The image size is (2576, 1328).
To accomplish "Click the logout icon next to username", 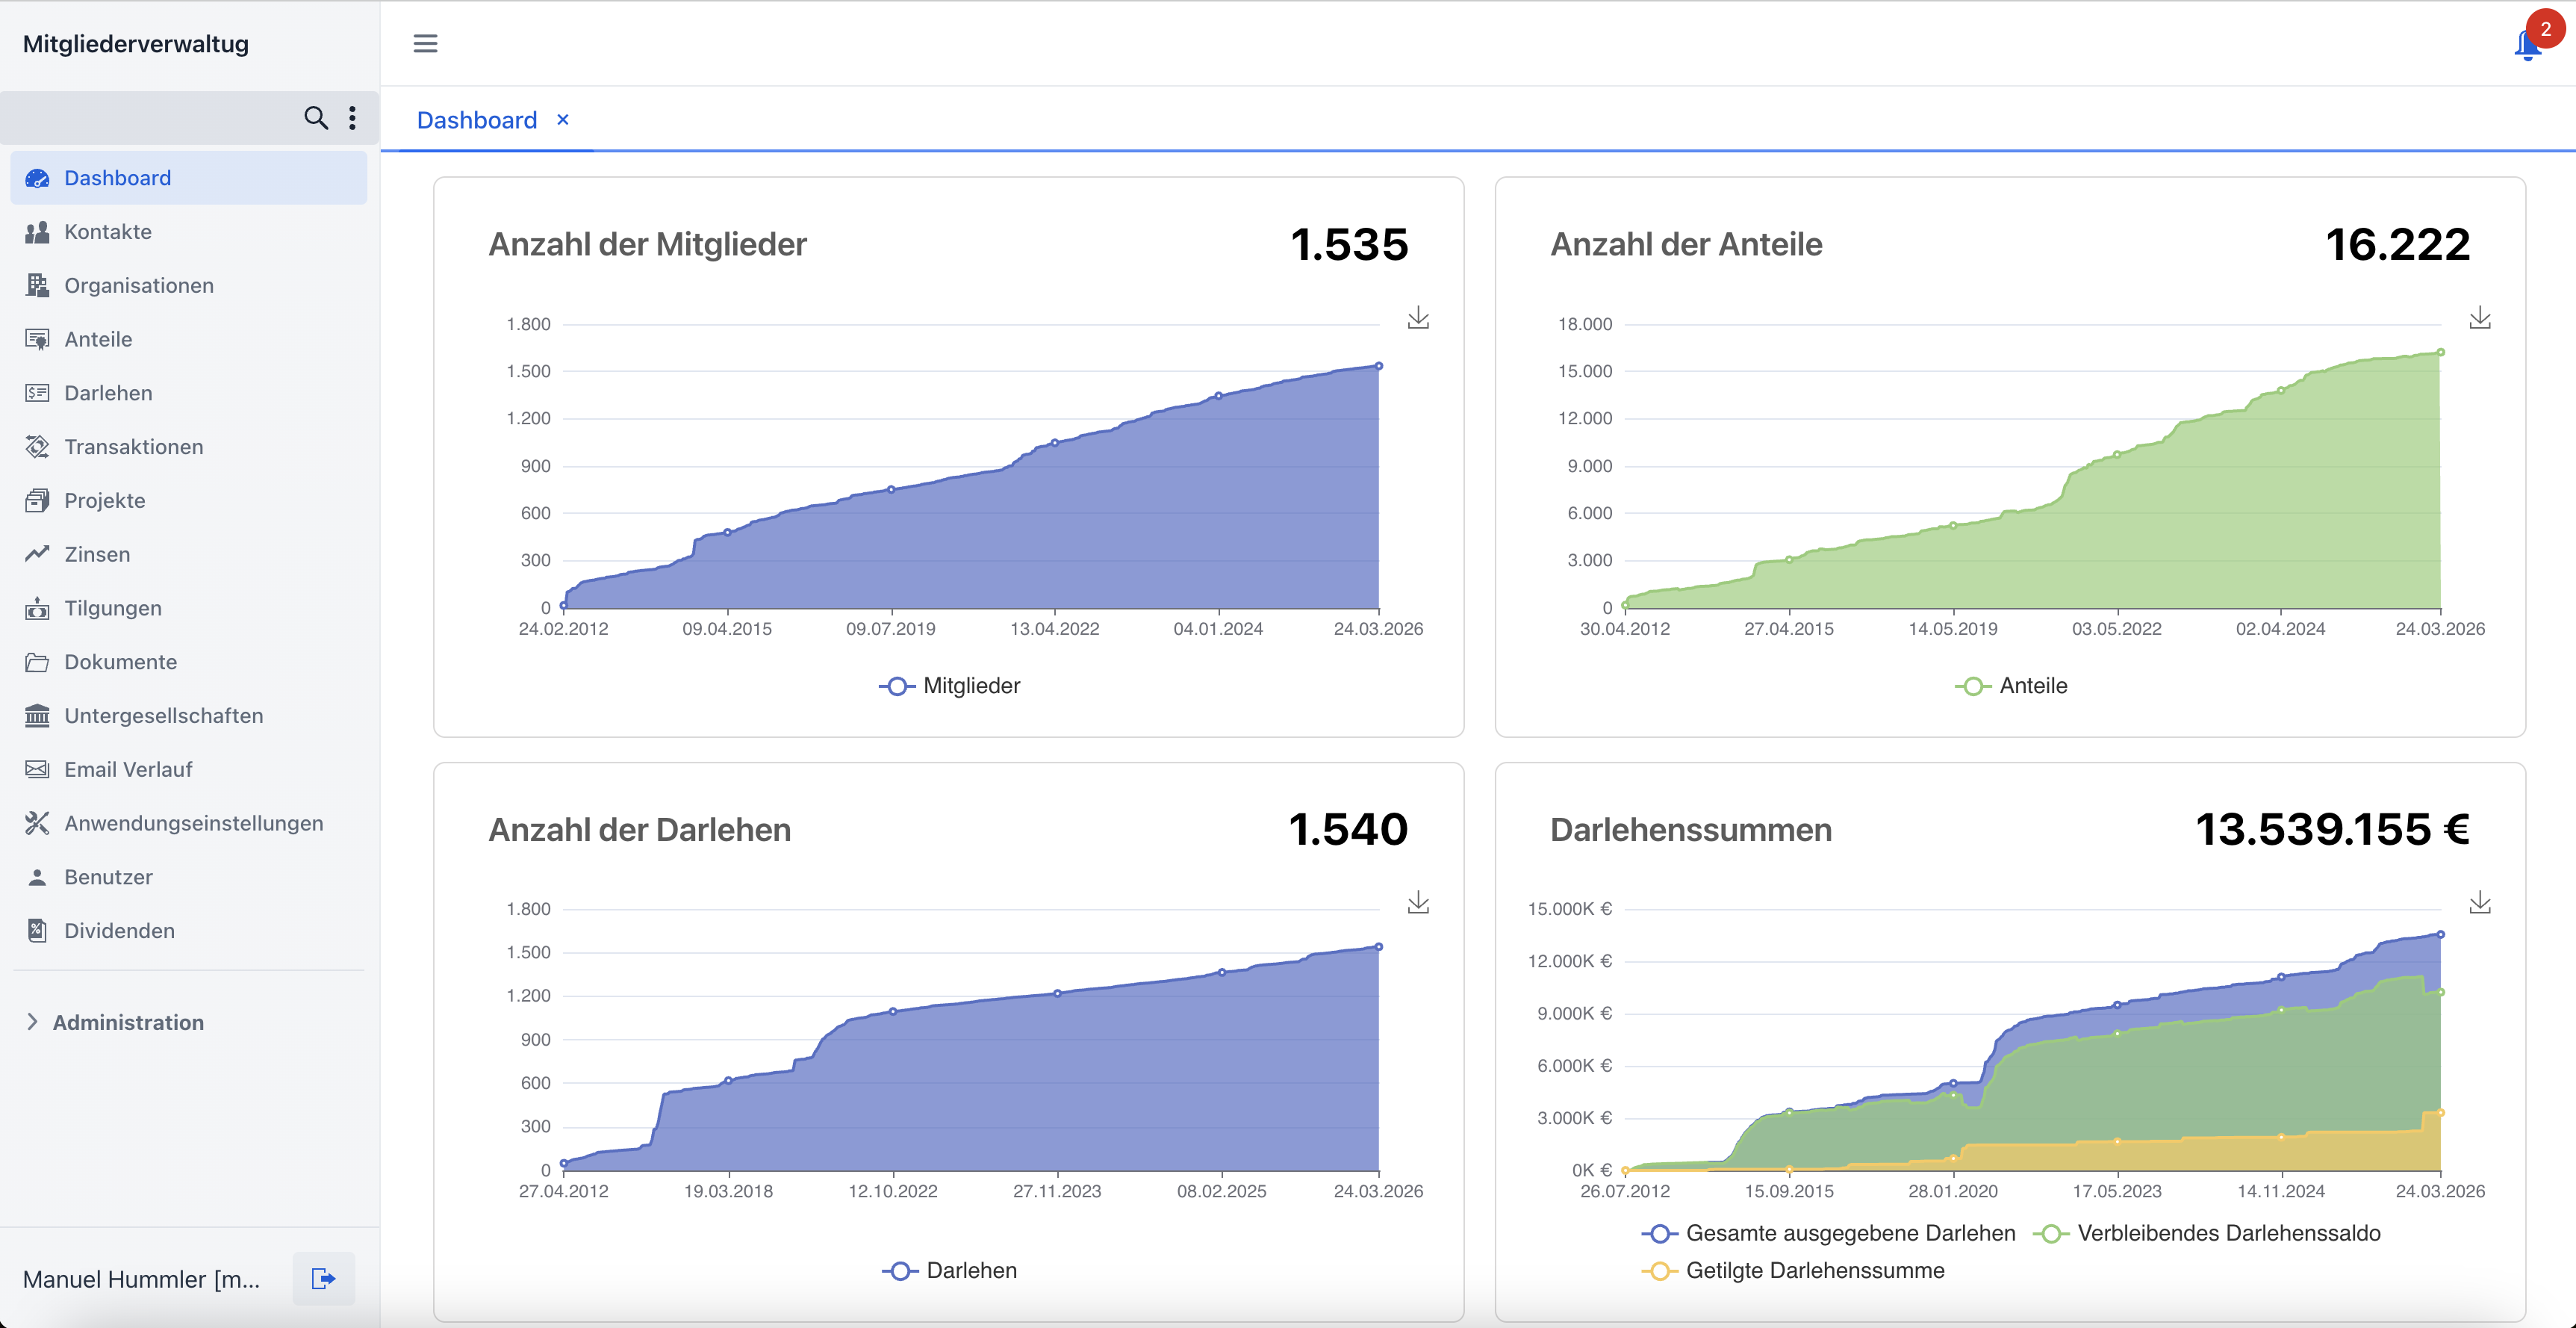I will (323, 1278).
